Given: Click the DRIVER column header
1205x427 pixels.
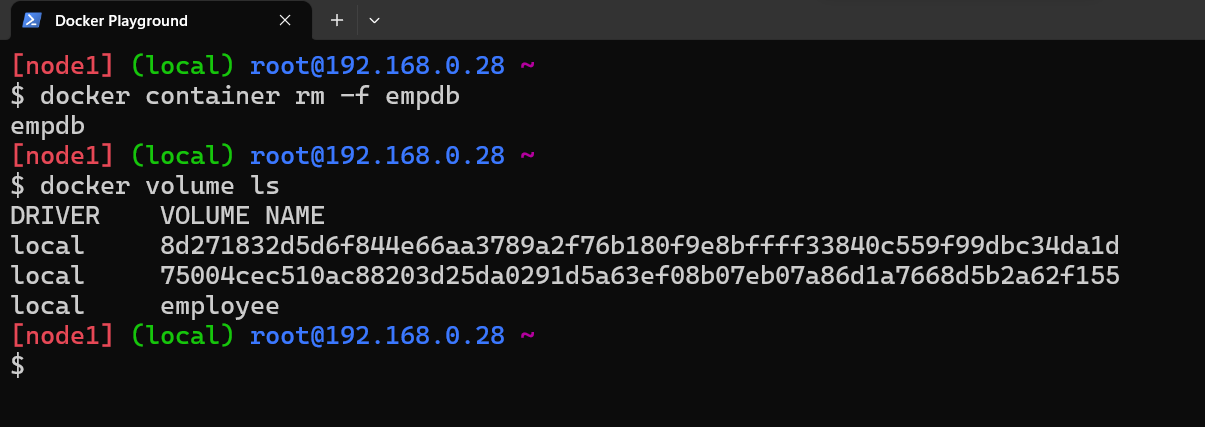Looking at the screenshot, I should tap(55, 216).
